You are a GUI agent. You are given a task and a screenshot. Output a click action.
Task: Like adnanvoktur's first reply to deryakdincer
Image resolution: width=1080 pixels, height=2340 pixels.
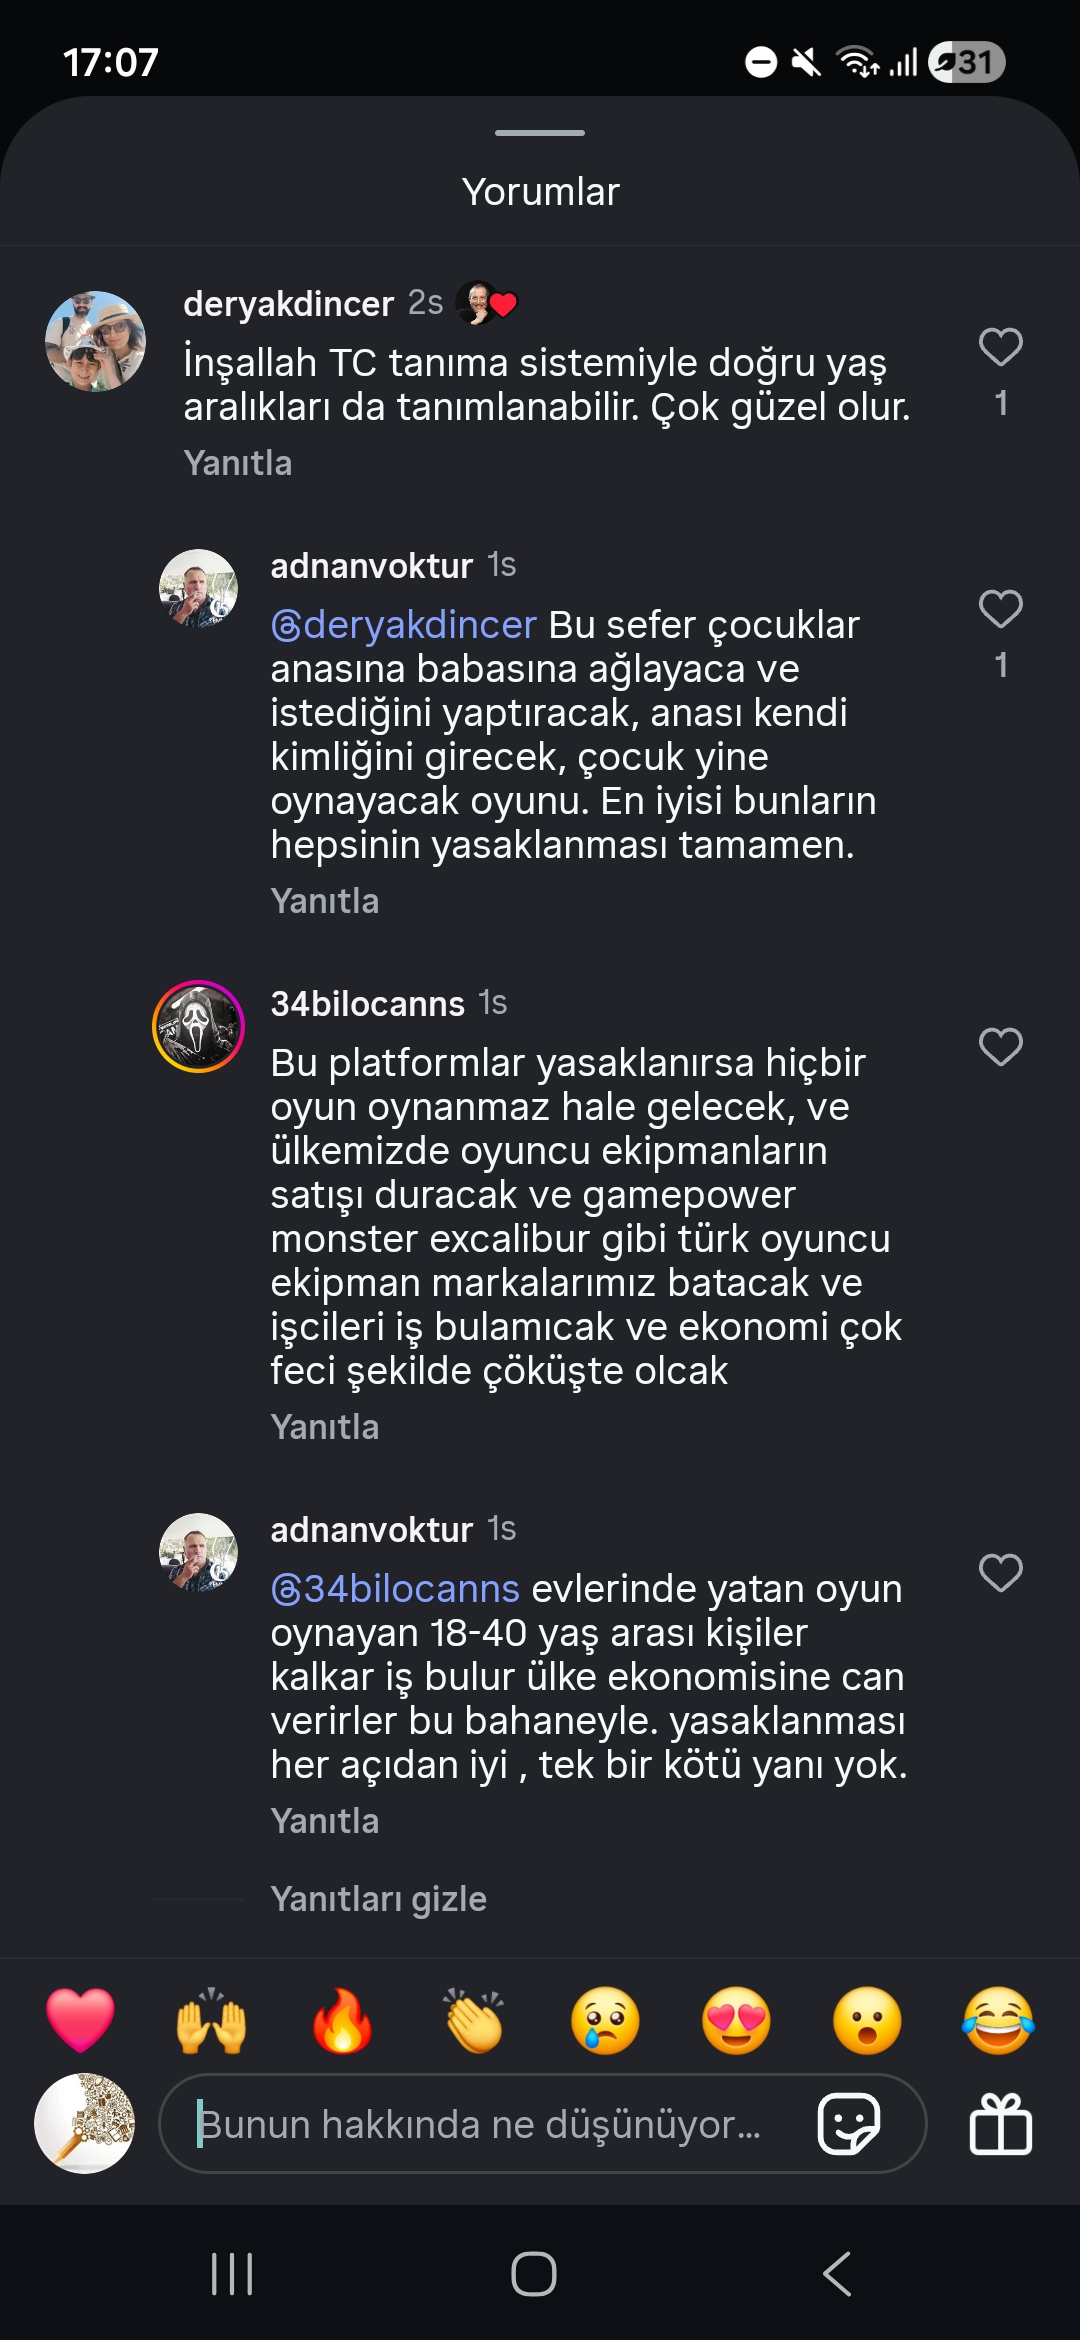(x=1000, y=610)
